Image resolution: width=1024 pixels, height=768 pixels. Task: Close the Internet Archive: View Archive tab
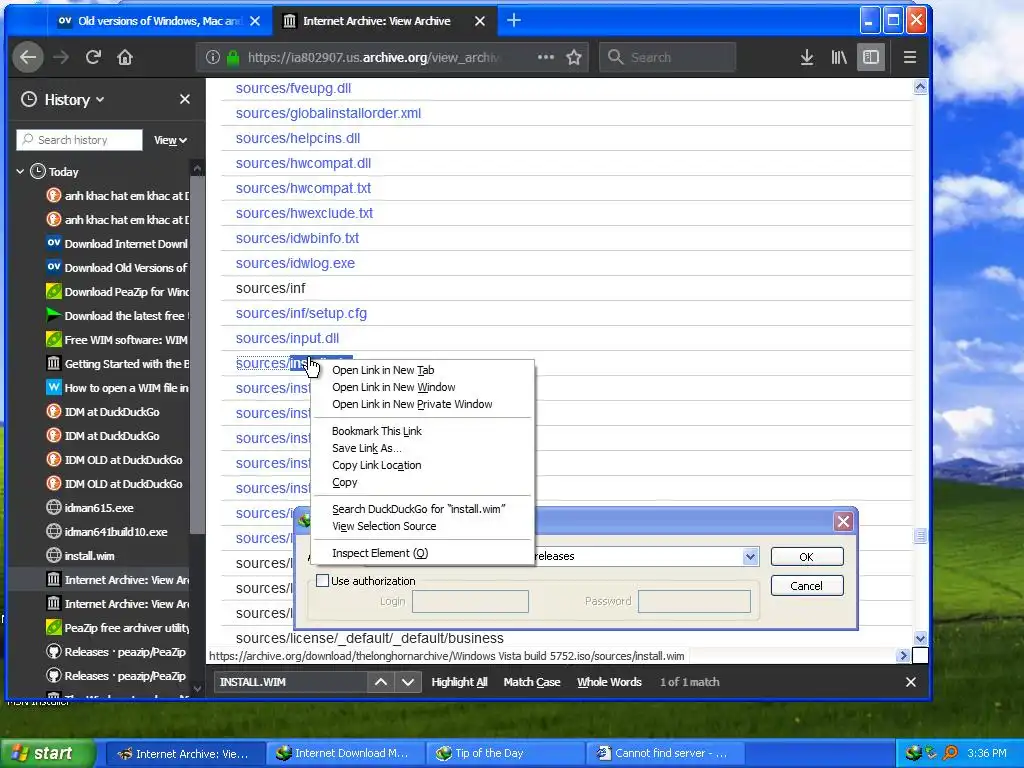pos(480,21)
